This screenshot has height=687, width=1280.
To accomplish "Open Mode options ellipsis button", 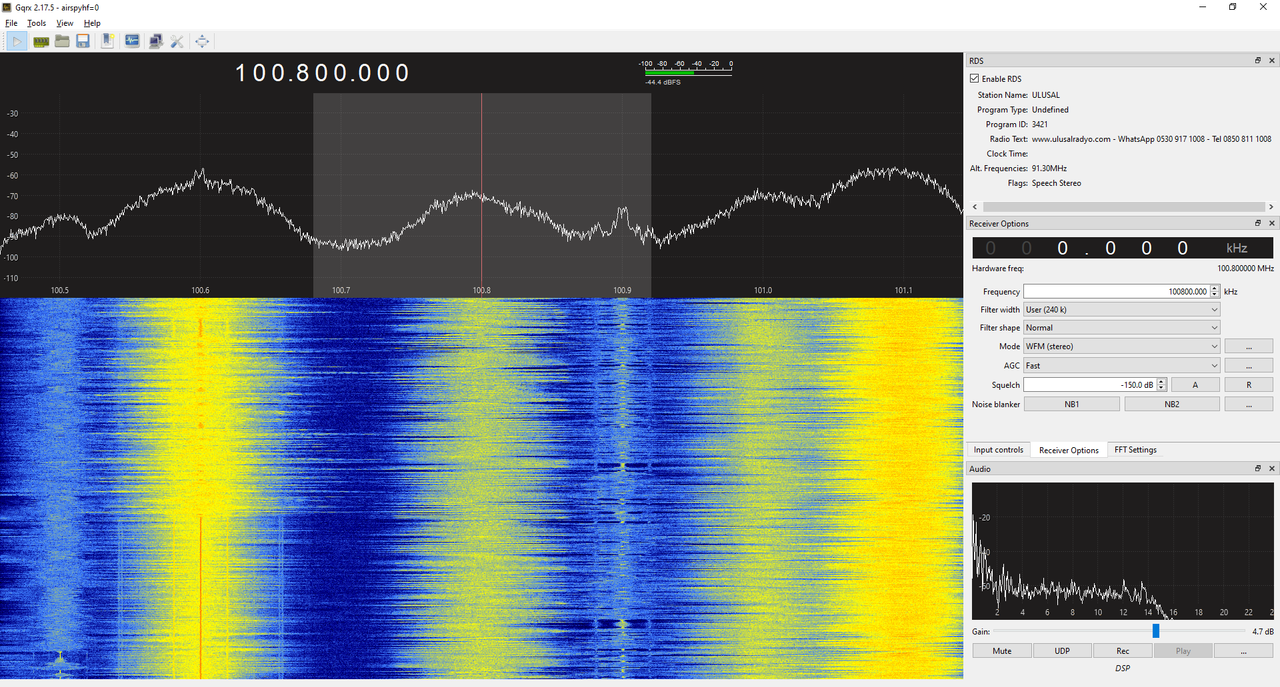I will [x=1249, y=346].
